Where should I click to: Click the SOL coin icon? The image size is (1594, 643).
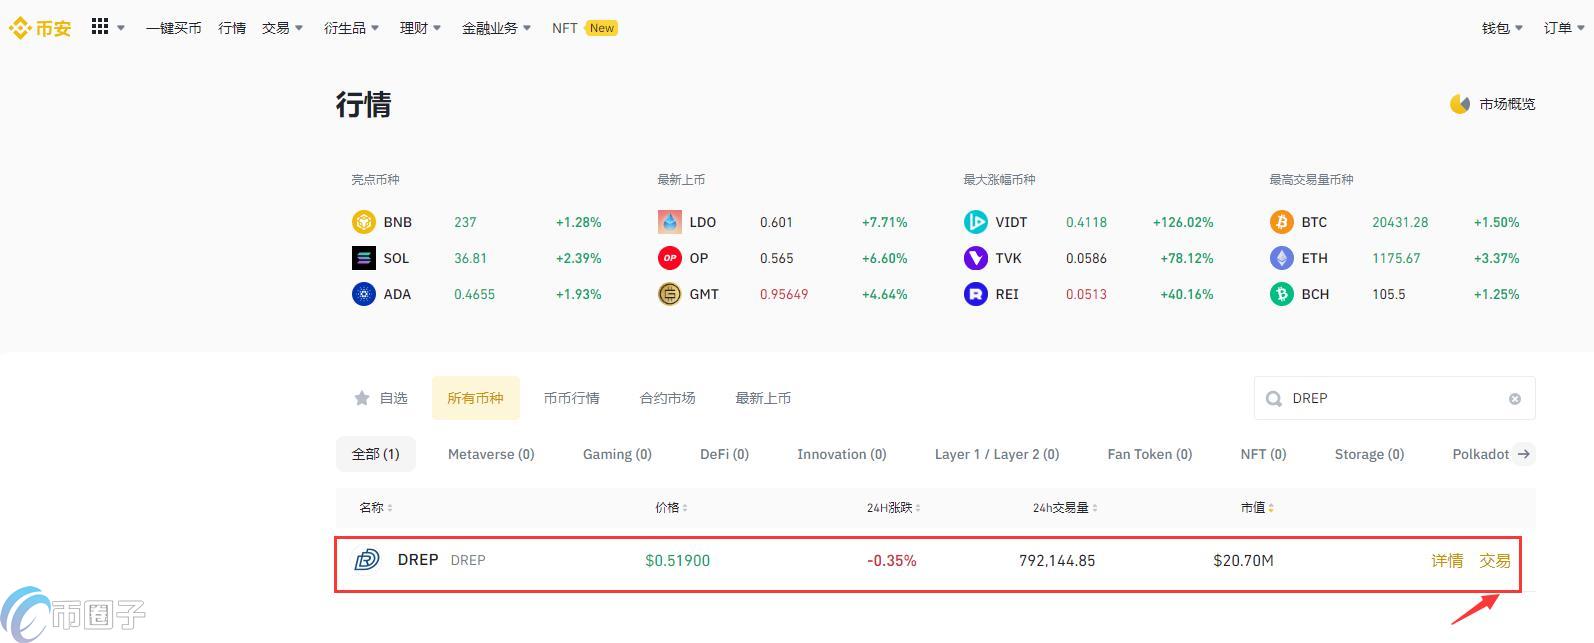coord(363,258)
